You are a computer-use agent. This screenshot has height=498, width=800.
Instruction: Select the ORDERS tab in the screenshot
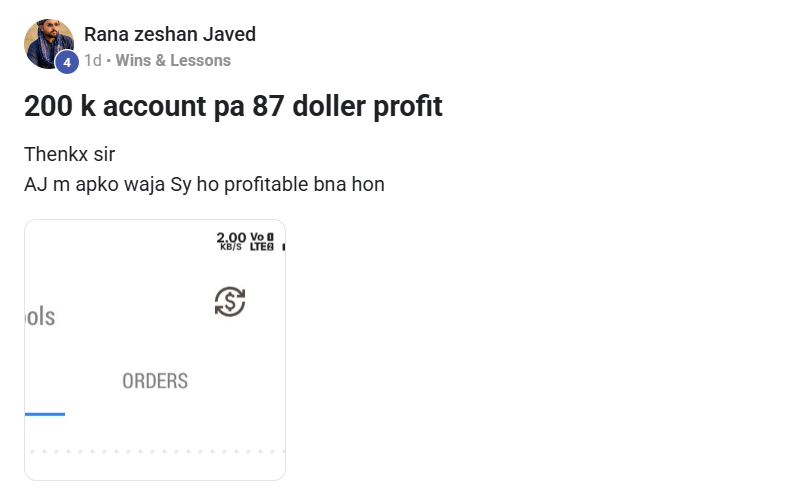coord(155,381)
